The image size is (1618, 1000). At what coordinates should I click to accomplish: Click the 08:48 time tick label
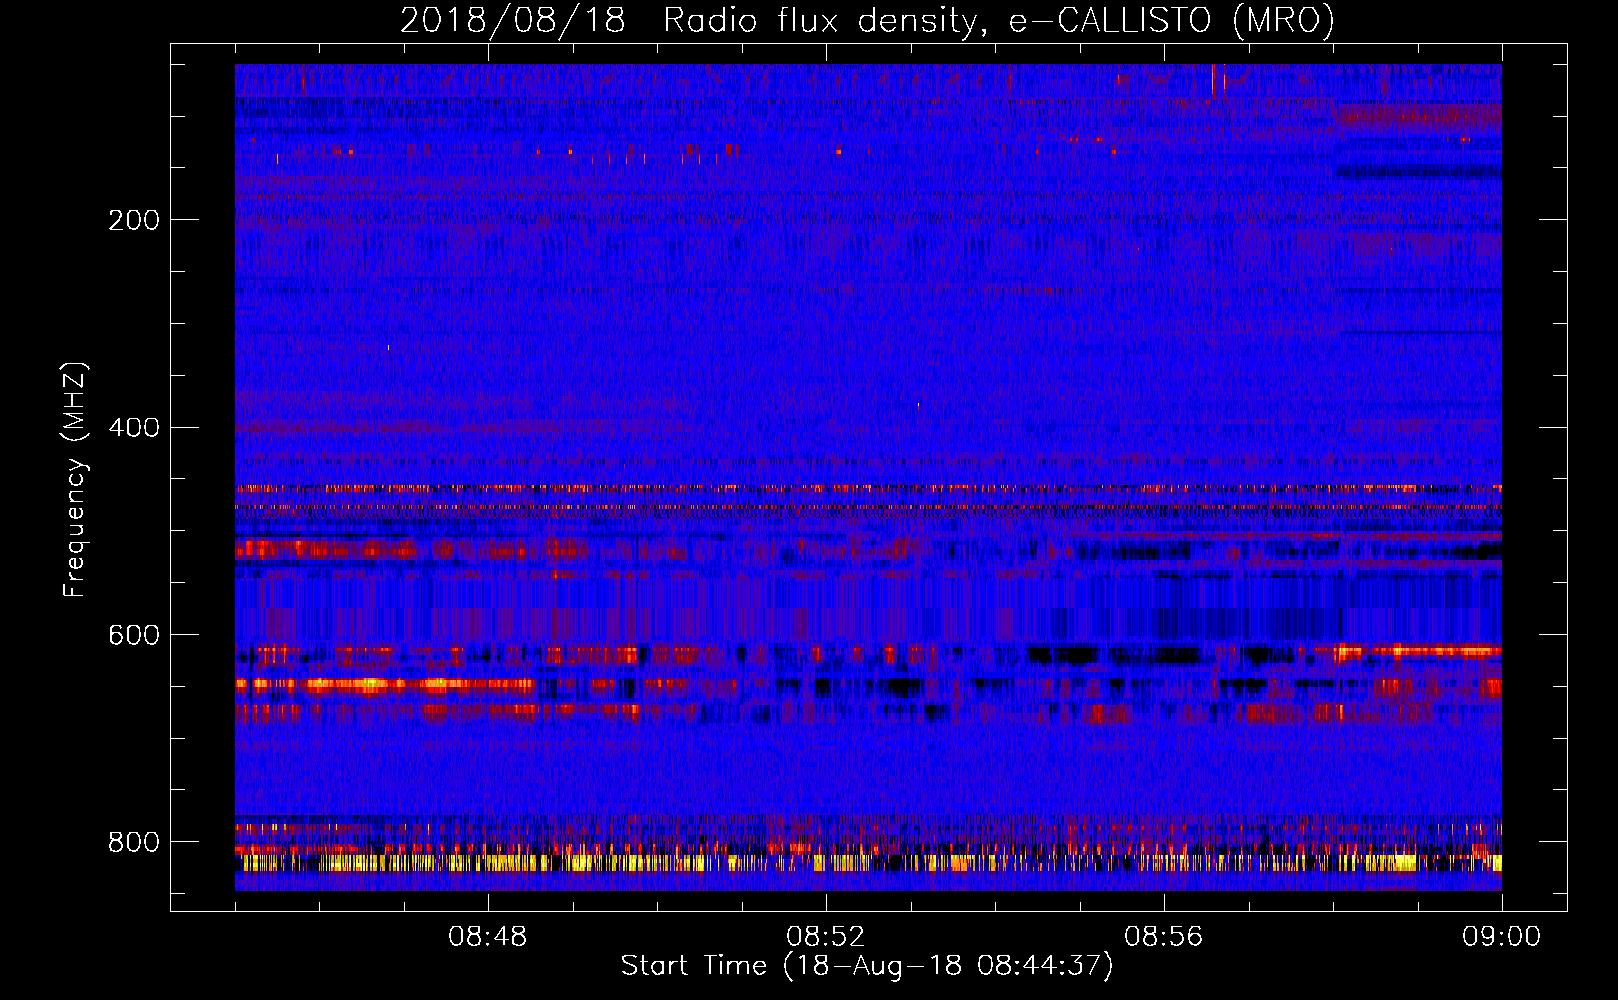(488, 937)
